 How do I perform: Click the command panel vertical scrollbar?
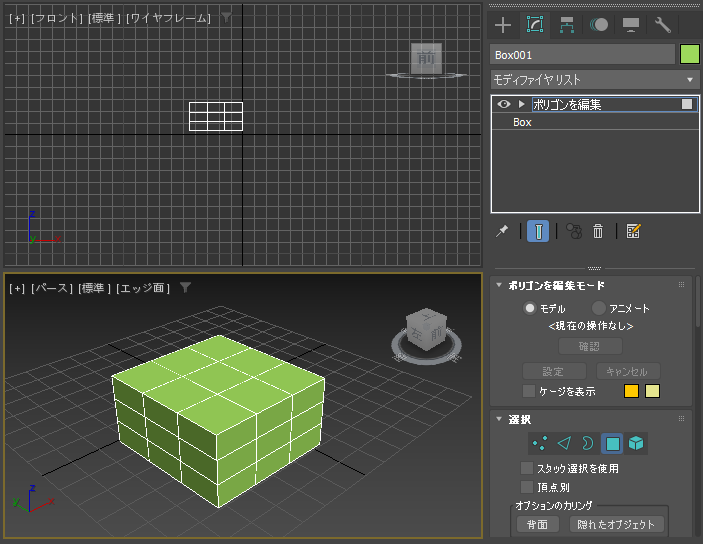pos(698,301)
